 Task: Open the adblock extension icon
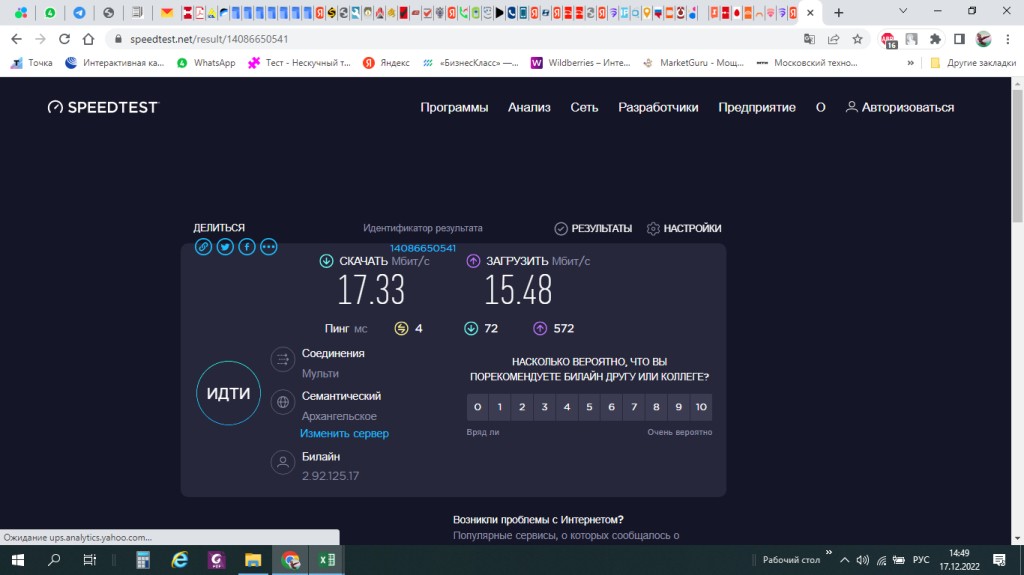click(x=888, y=40)
